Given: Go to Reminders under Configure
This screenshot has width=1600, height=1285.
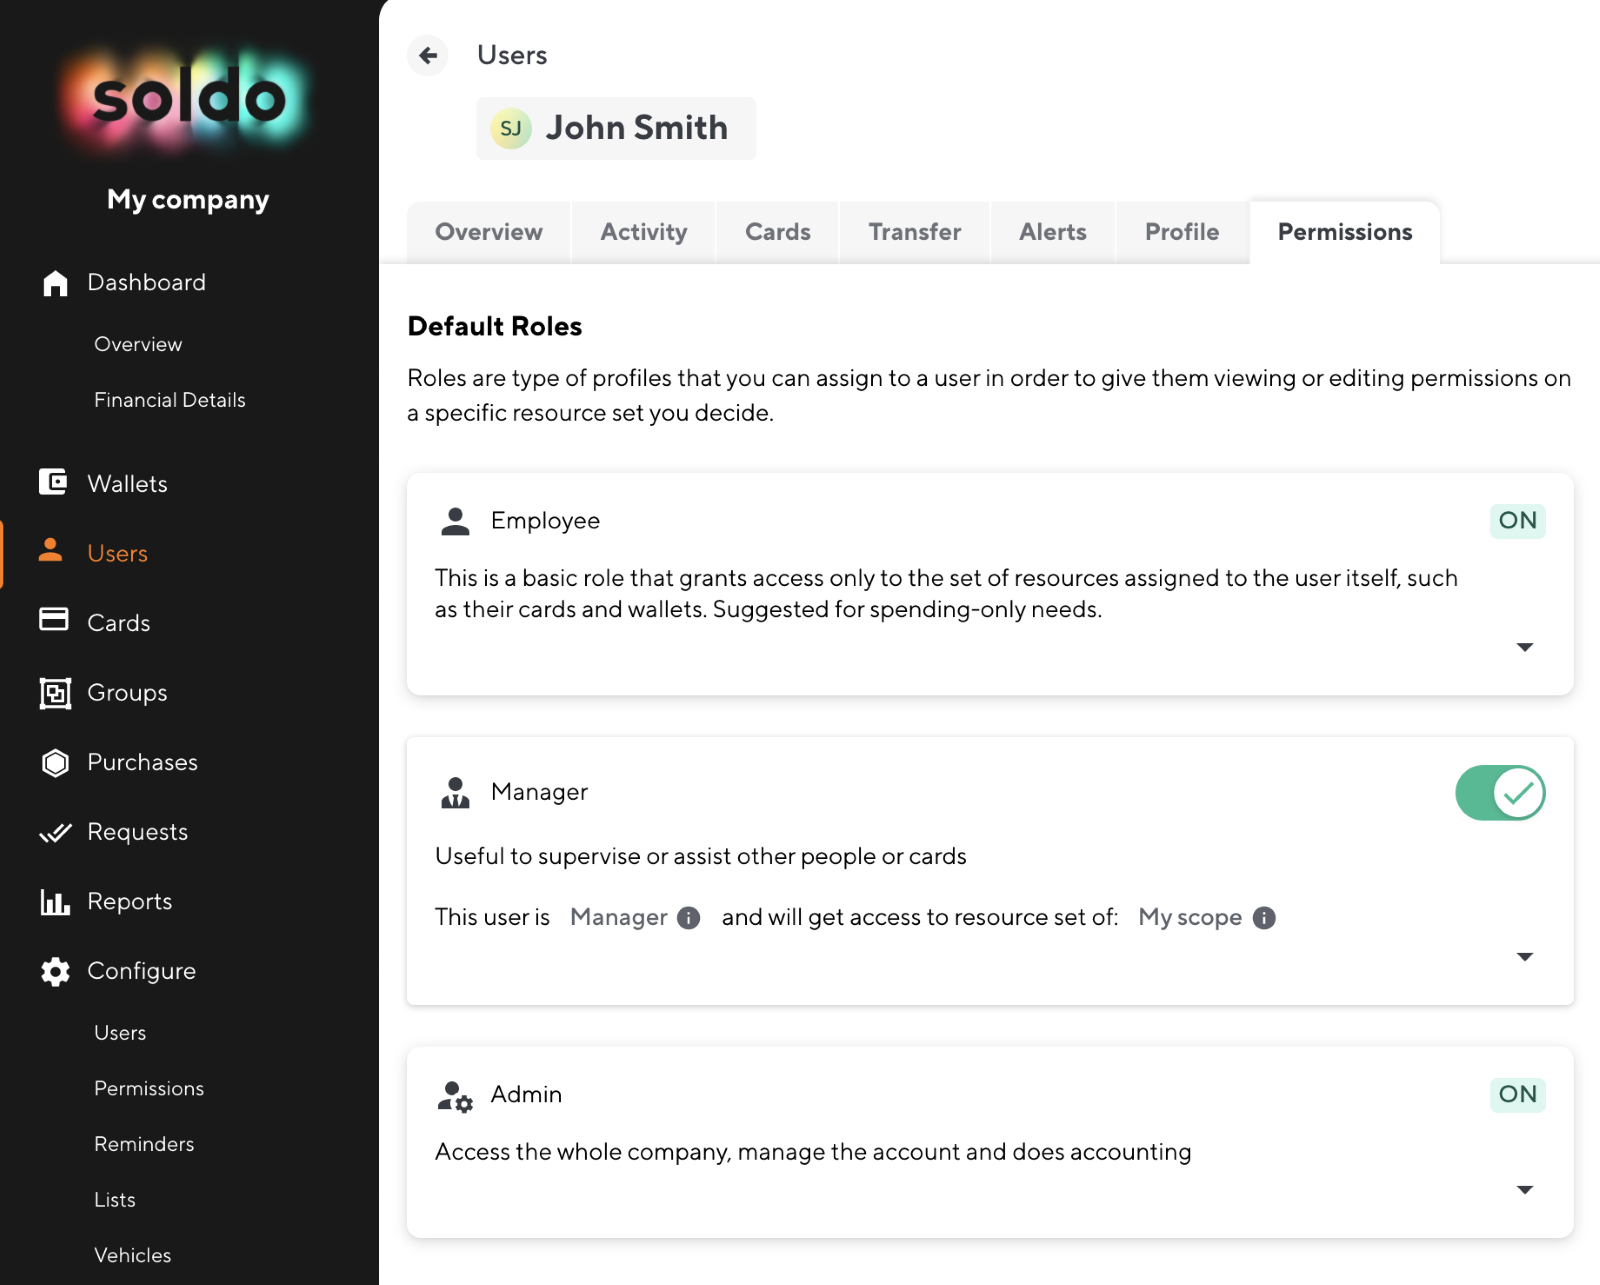Looking at the screenshot, I should click(144, 1144).
